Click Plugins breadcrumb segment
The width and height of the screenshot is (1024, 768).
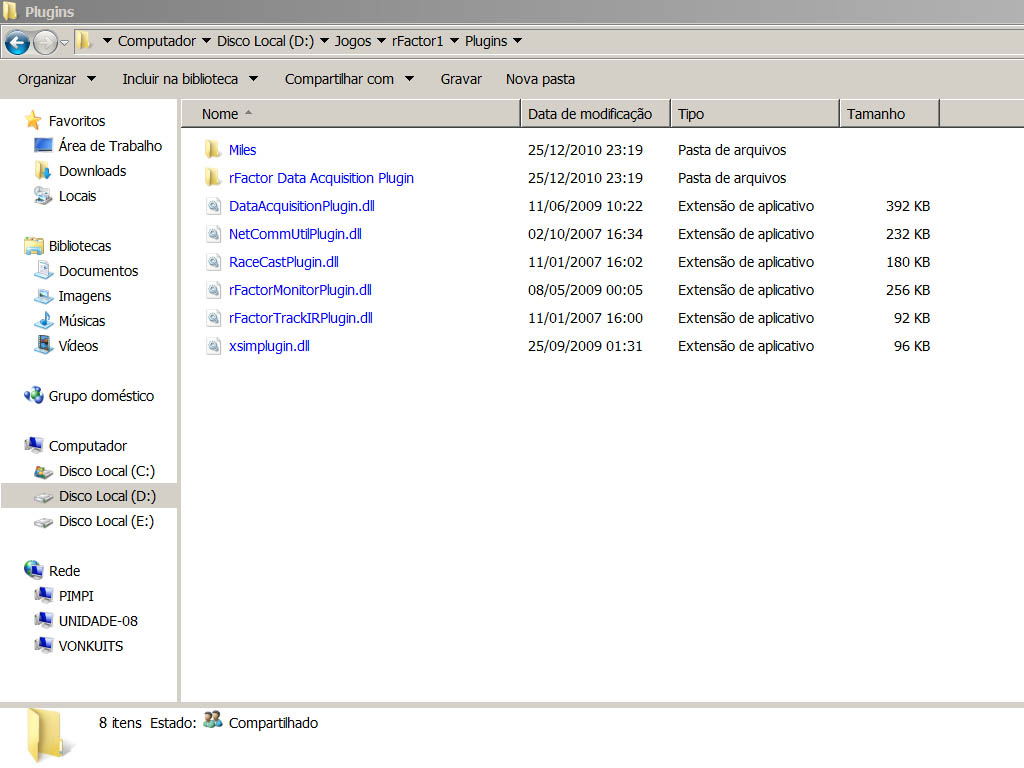486,41
